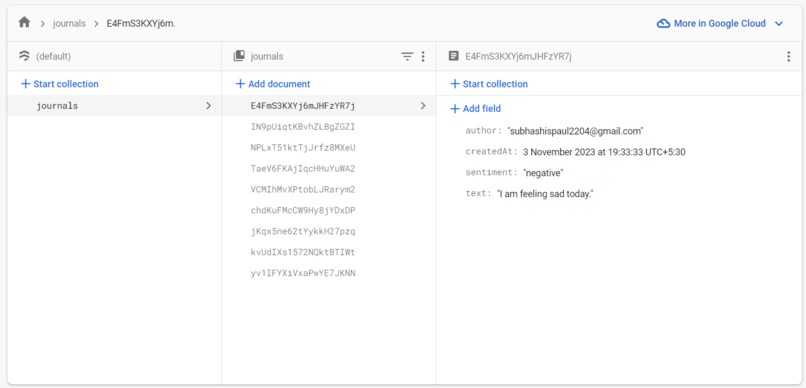Screen dimensions: 806x388
Task: Expand the chevron on the journals row
Action: (208, 106)
